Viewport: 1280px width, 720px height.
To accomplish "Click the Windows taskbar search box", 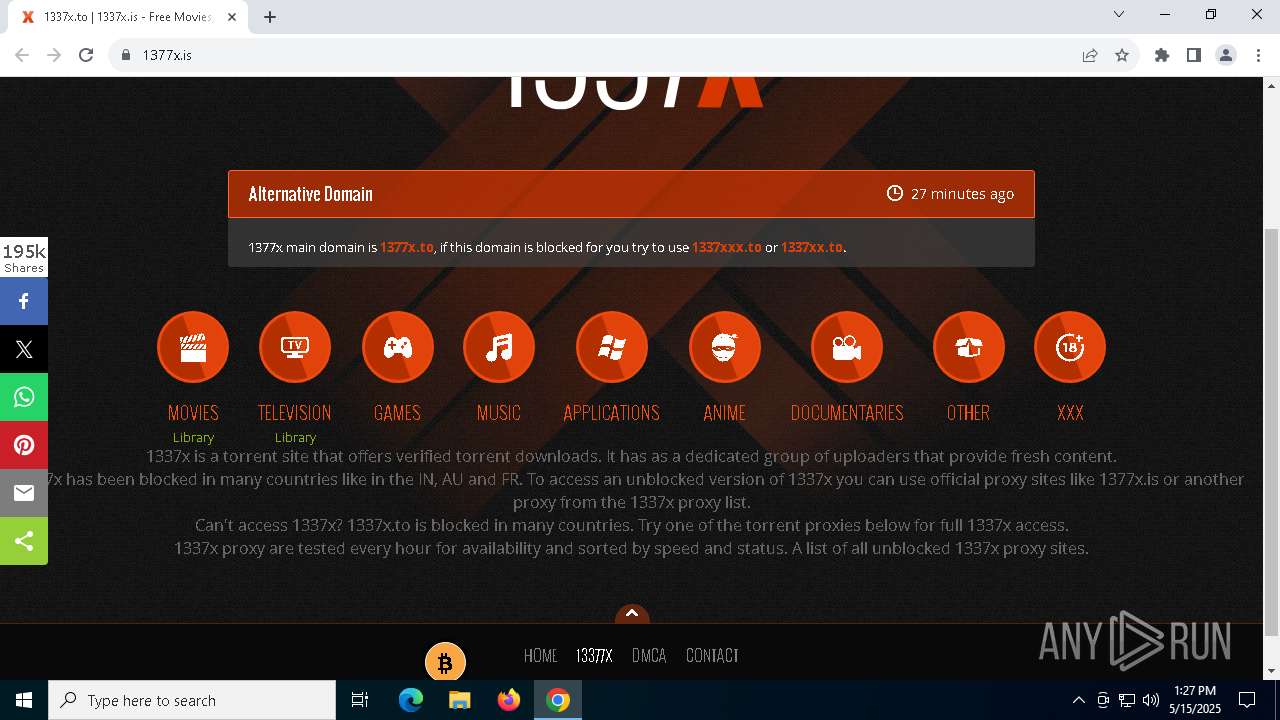I will 192,700.
